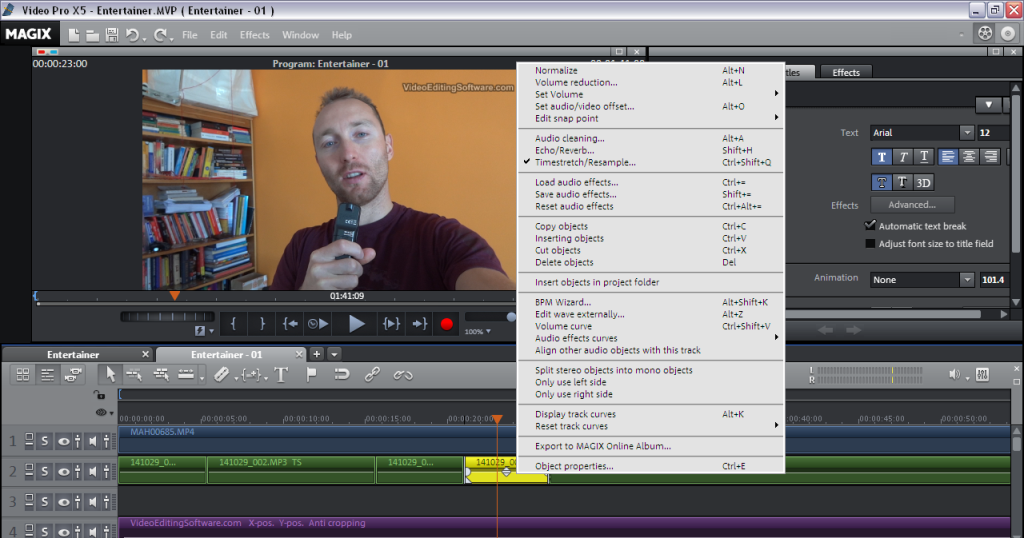Apply the italic text style

point(903,157)
